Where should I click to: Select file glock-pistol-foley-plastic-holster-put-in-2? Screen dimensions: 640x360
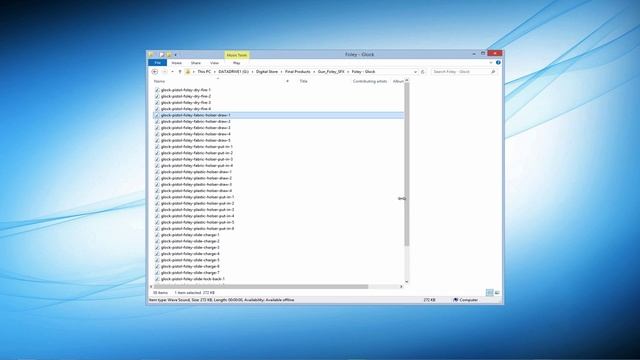[x=198, y=203]
